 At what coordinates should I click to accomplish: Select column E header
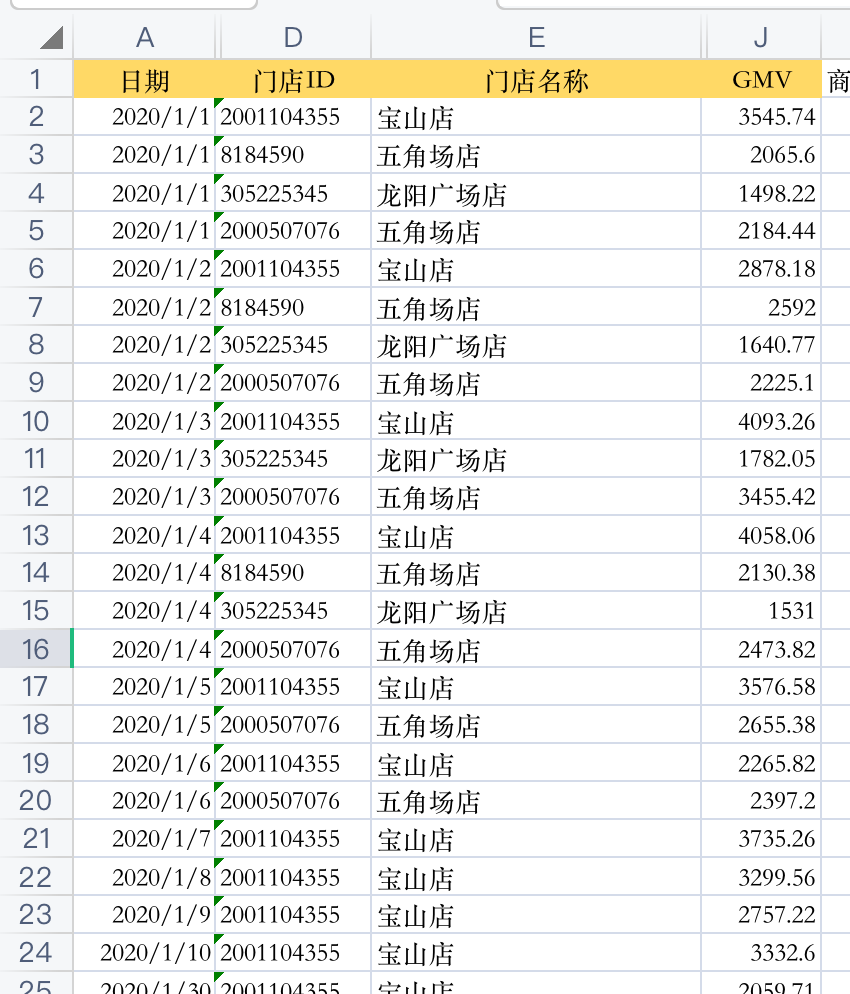(536, 37)
